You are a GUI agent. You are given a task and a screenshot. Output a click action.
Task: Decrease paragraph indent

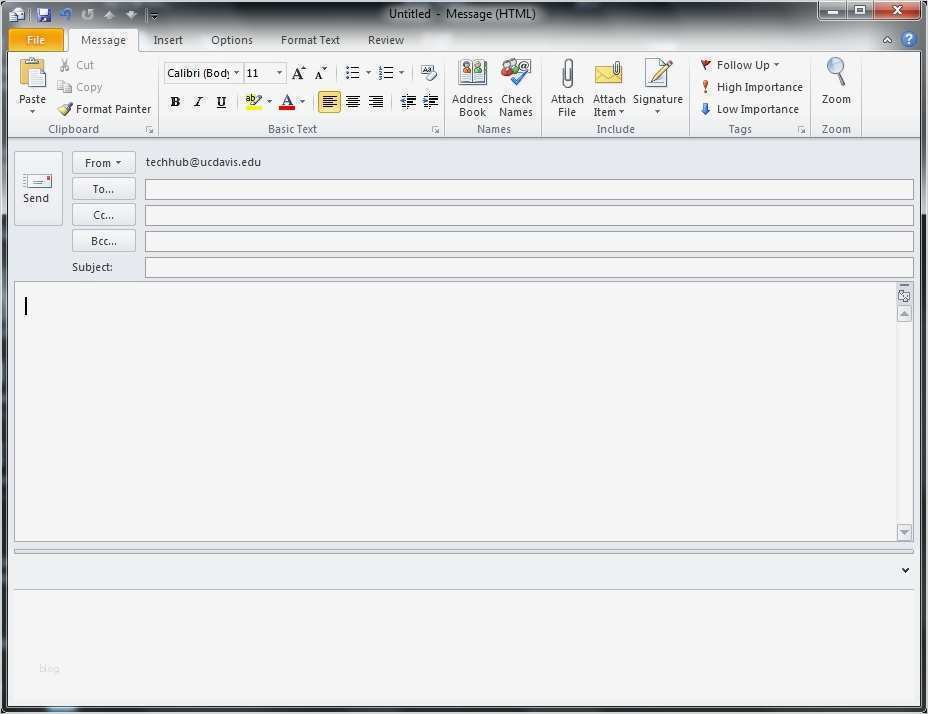coord(408,101)
